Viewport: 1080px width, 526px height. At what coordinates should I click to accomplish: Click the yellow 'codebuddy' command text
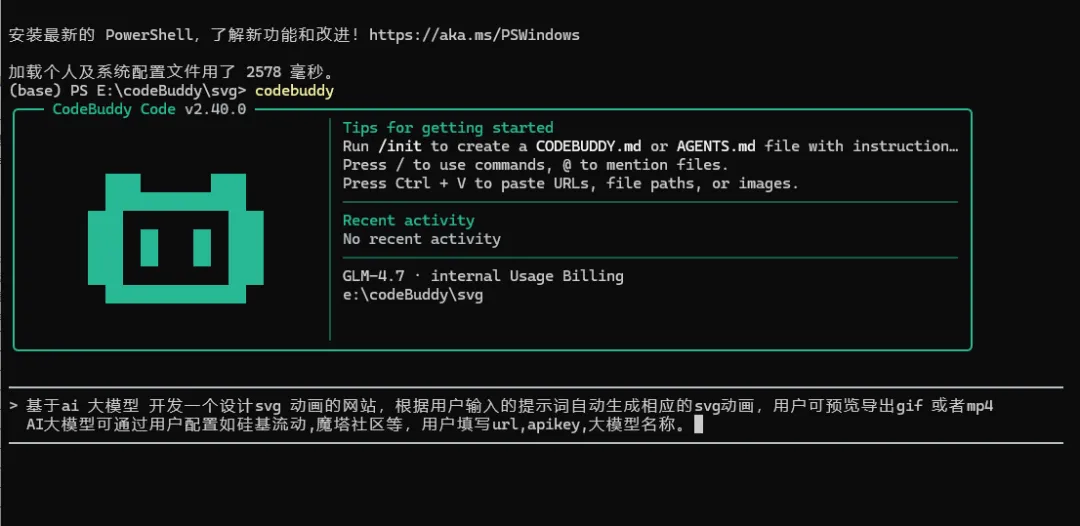click(x=294, y=91)
